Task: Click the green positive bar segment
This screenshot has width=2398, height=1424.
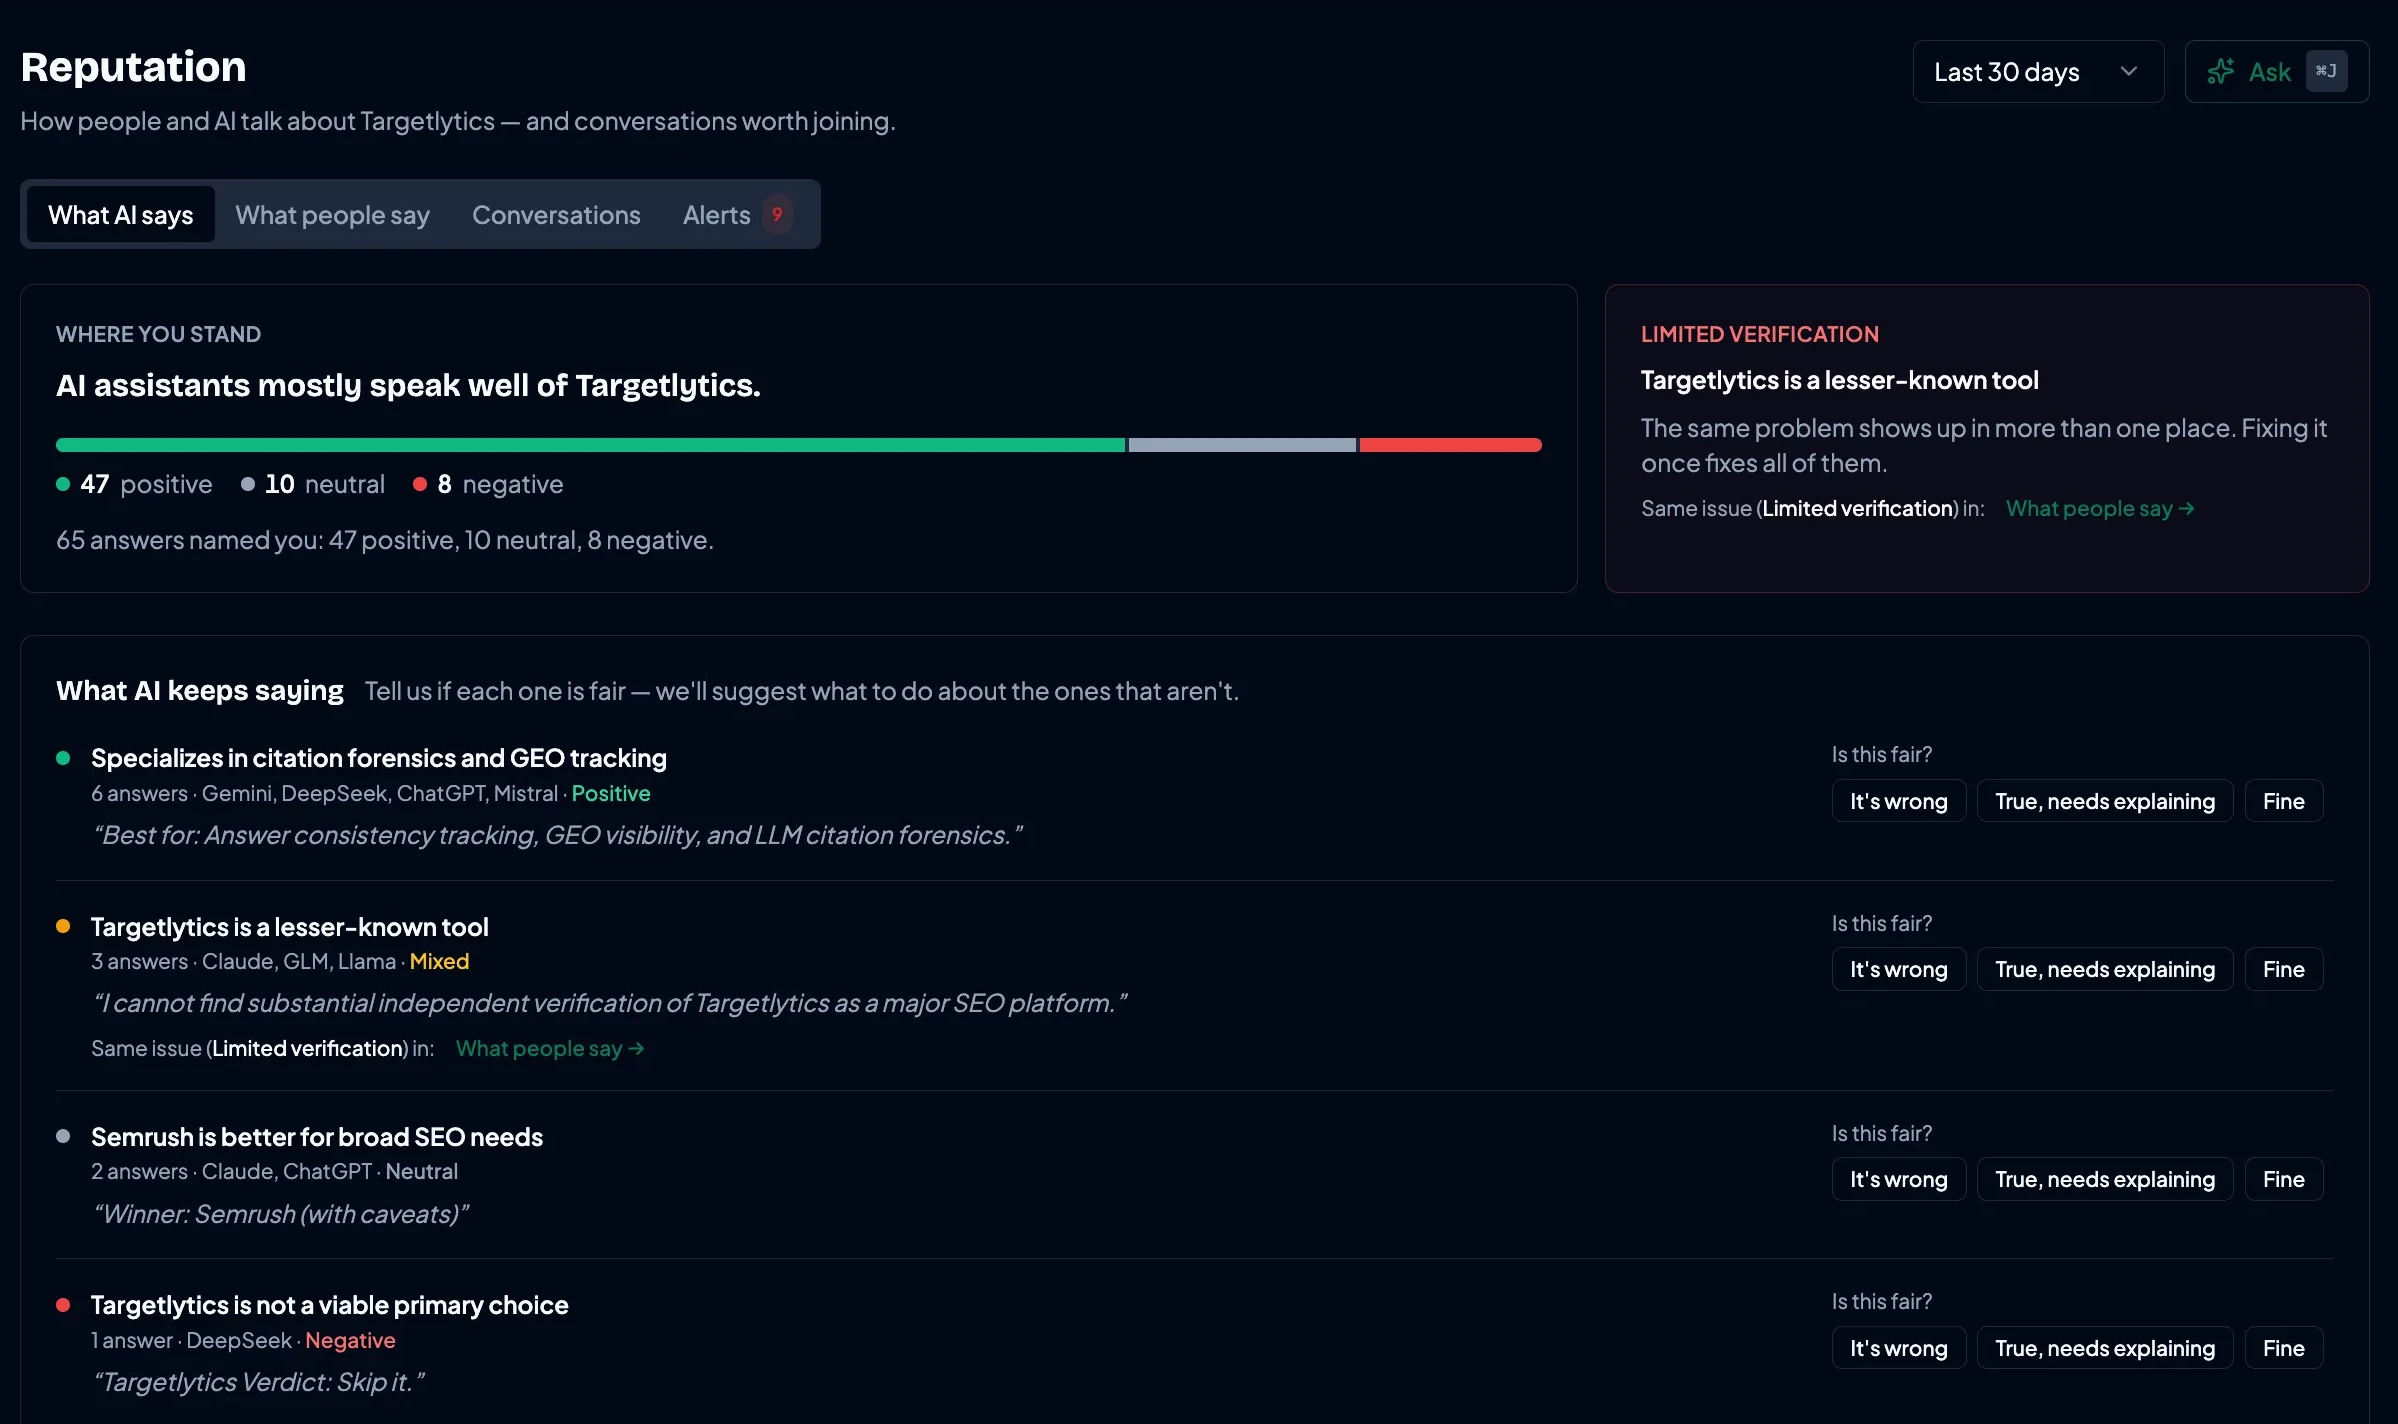Action: pos(590,445)
